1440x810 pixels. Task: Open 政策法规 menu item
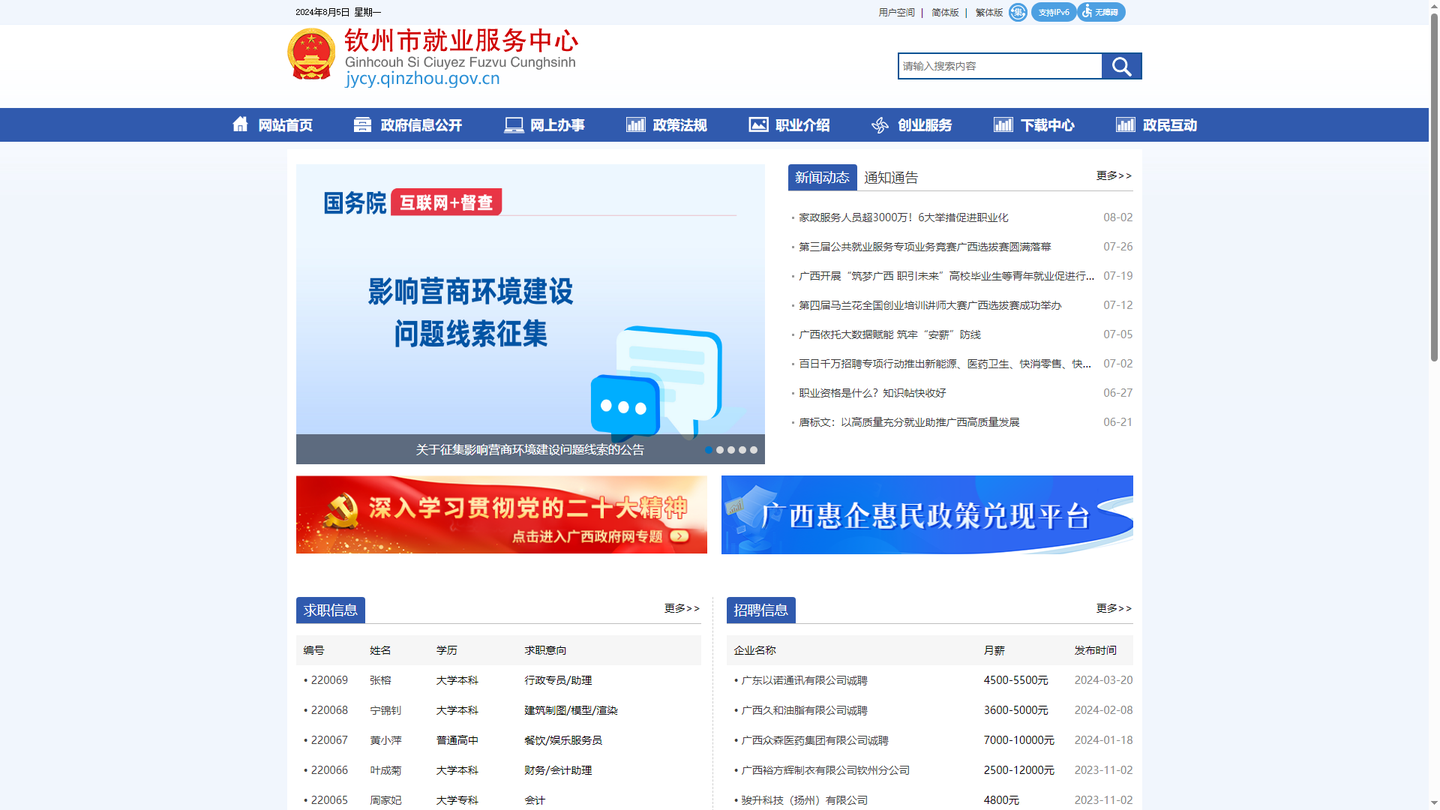(680, 125)
